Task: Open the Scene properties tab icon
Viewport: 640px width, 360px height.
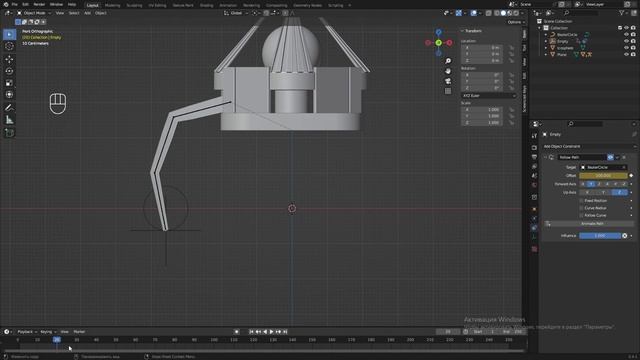Action: (x=534, y=176)
